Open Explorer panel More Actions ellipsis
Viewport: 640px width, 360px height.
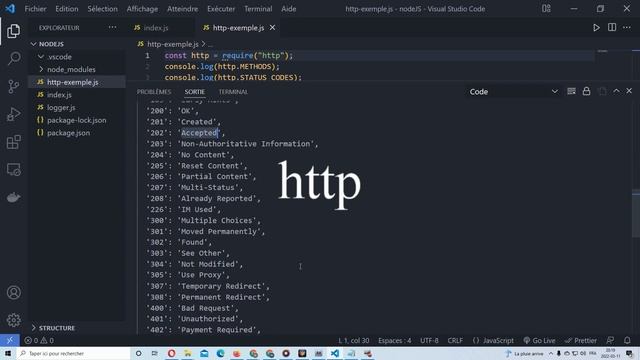click(x=112, y=28)
